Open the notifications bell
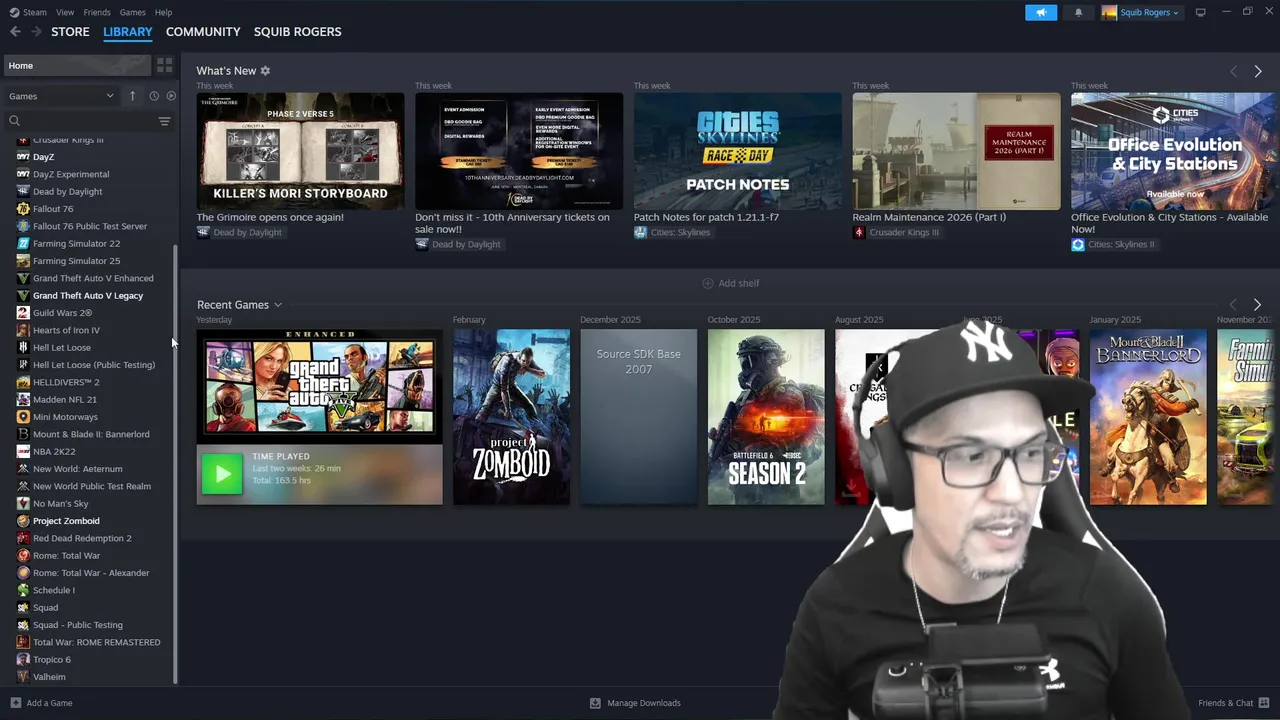The width and height of the screenshot is (1280, 720). pos(1078,12)
